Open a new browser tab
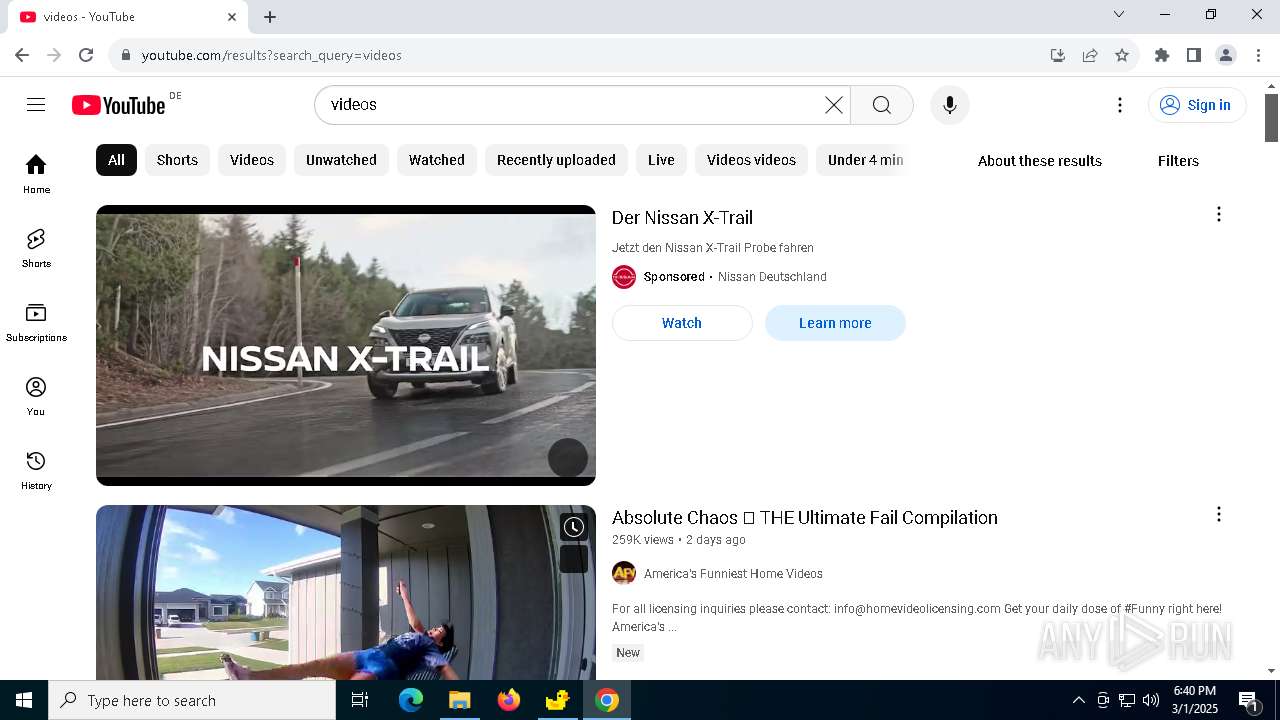This screenshot has width=1280, height=720. click(x=270, y=17)
